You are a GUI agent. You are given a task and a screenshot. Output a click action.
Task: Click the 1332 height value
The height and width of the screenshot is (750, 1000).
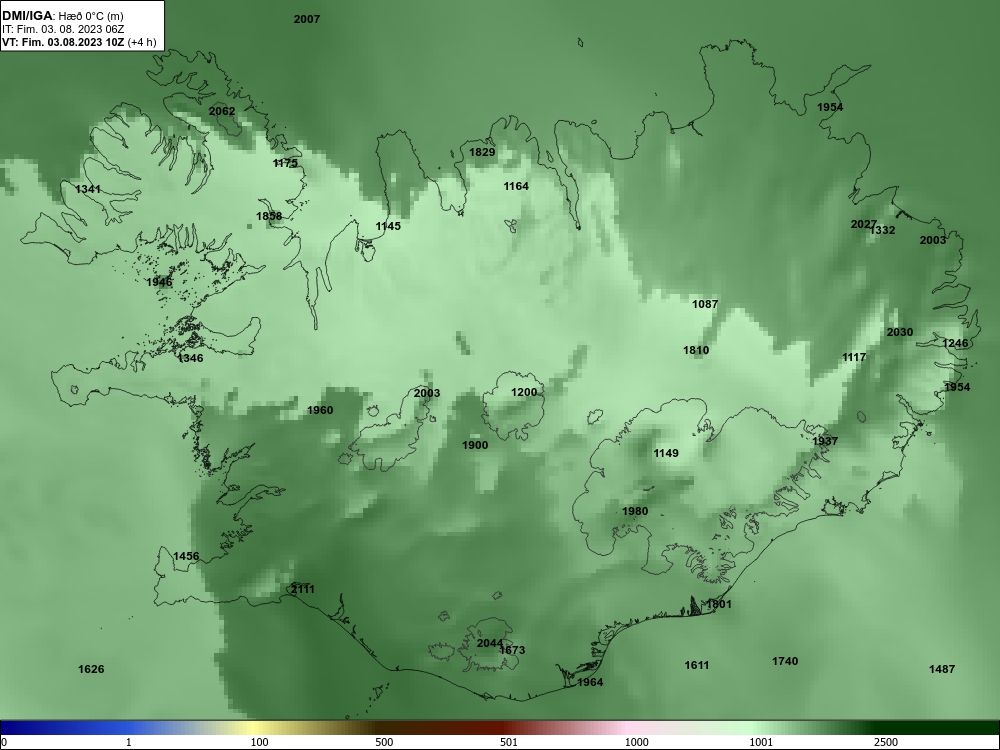pos(883,230)
